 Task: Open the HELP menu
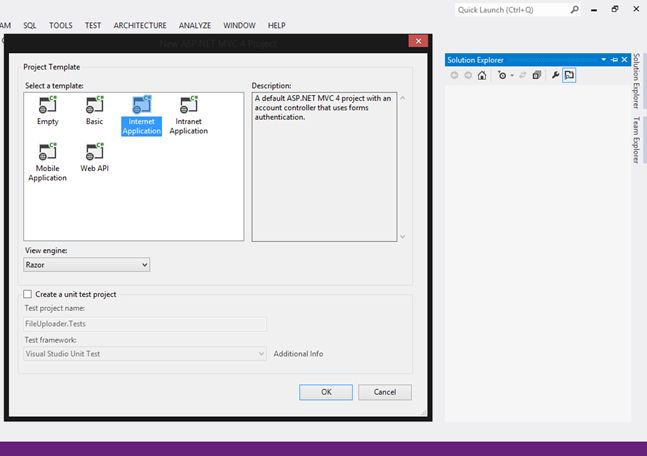(x=276, y=25)
